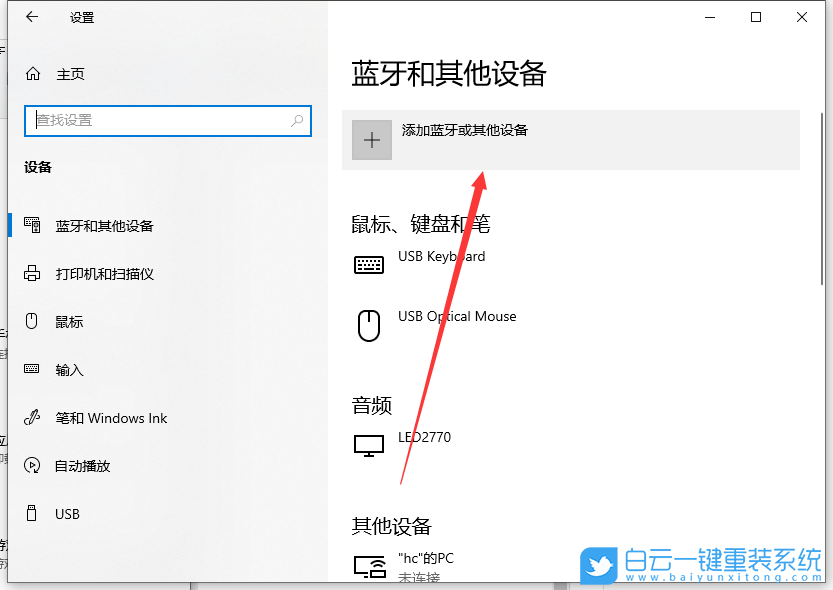Click the magnifier icon in the search box
The image size is (833, 590).
point(296,120)
